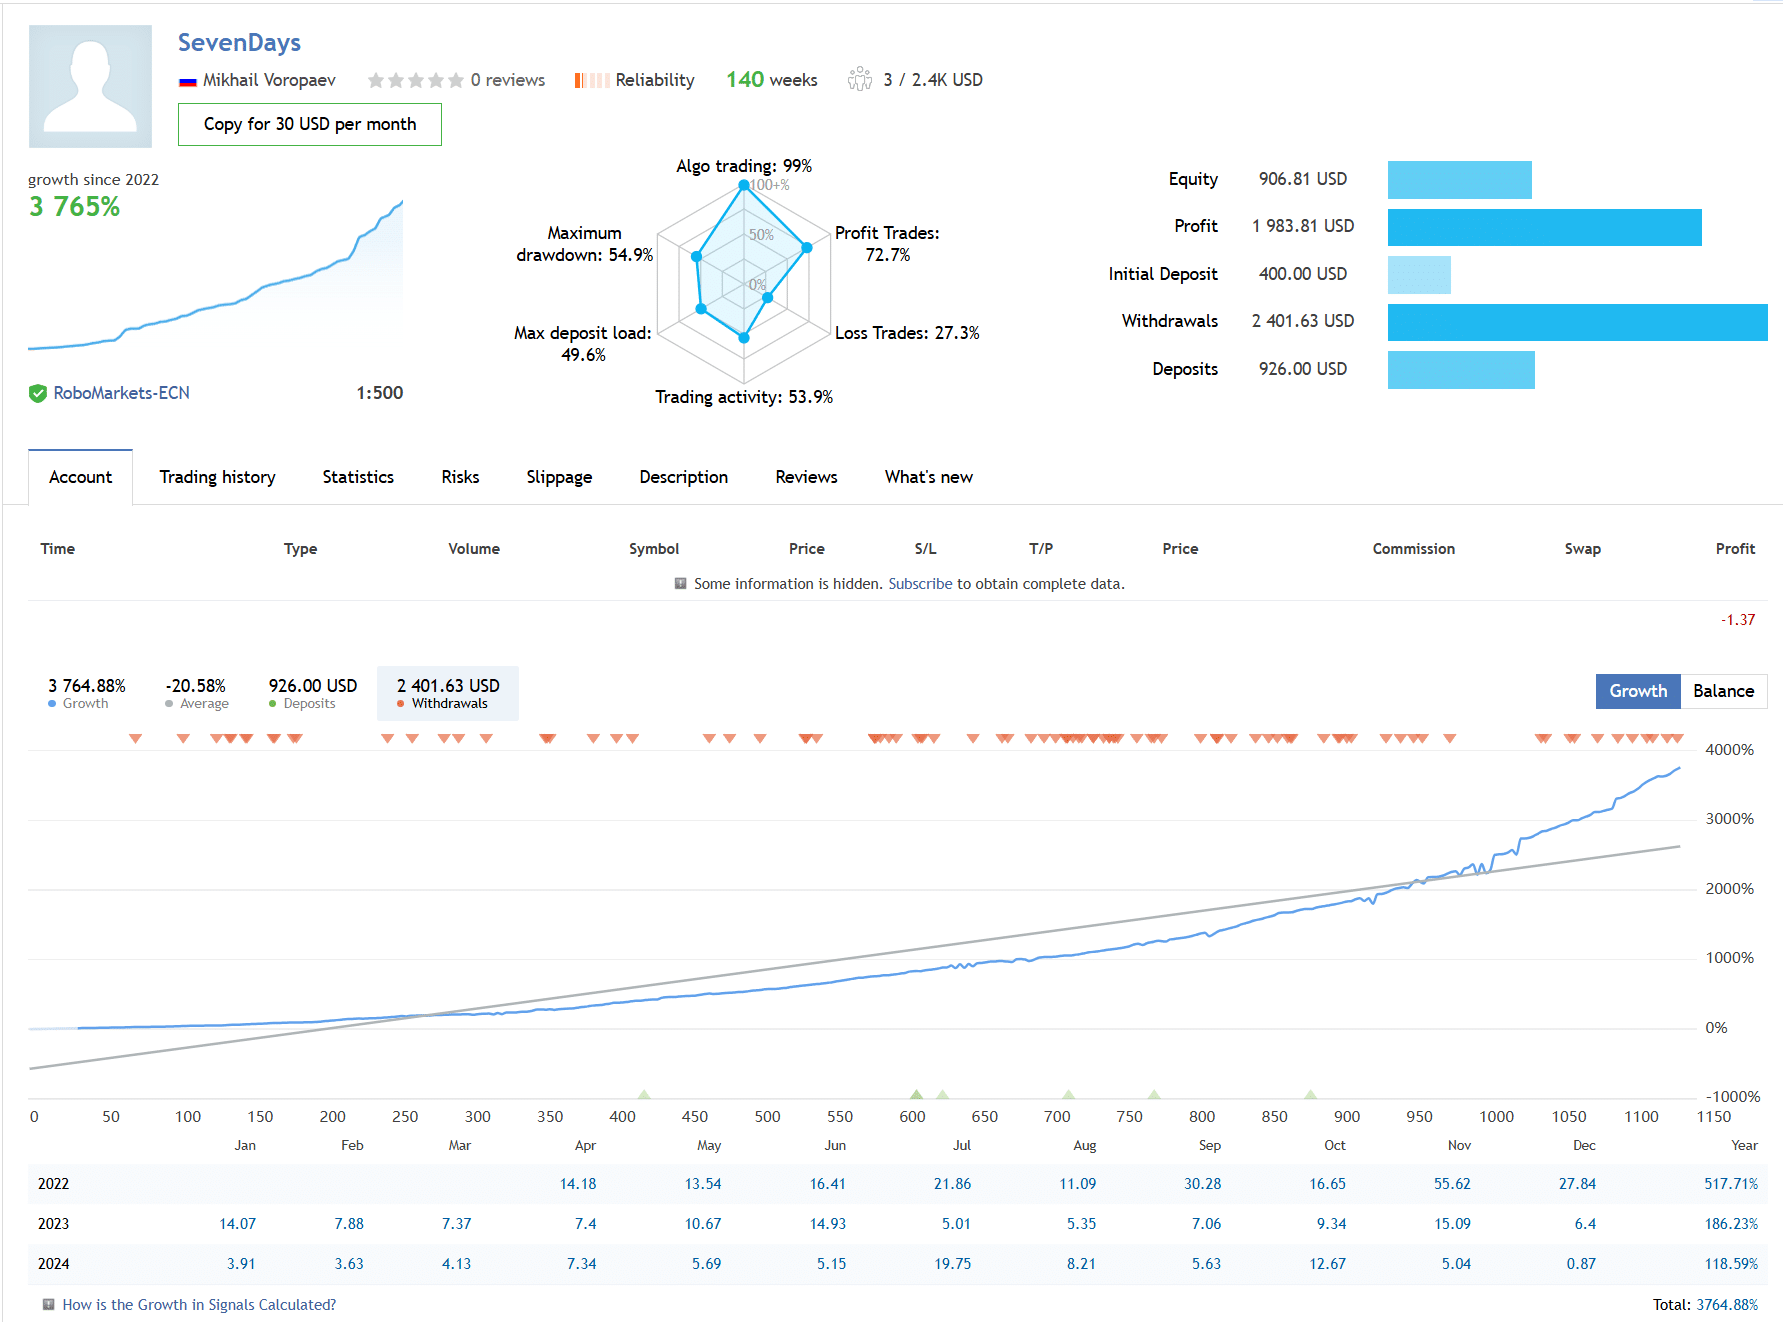Click the Withdrawals blue bar

1576,322
